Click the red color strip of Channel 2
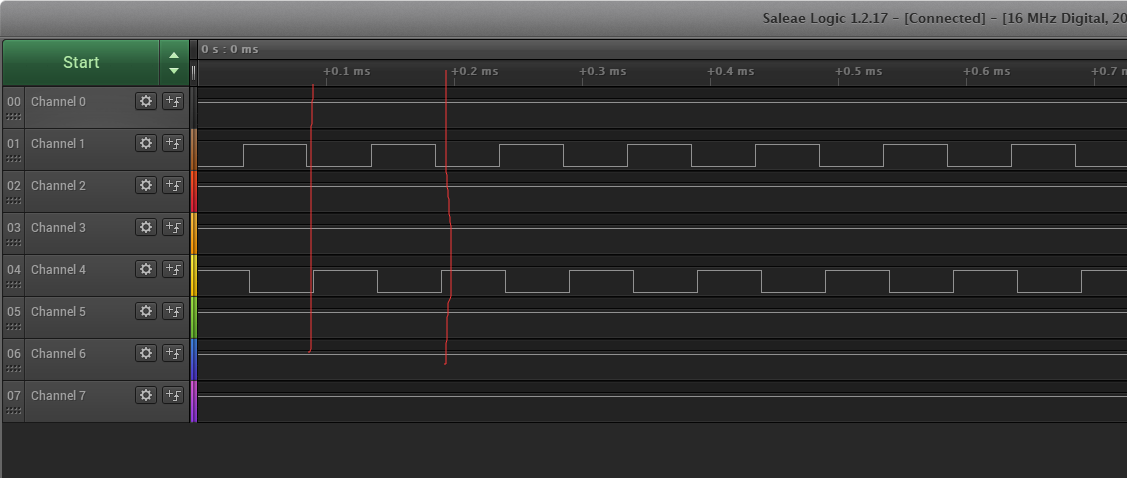Image resolution: width=1127 pixels, height=478 pixels. [x=193, y=191]
